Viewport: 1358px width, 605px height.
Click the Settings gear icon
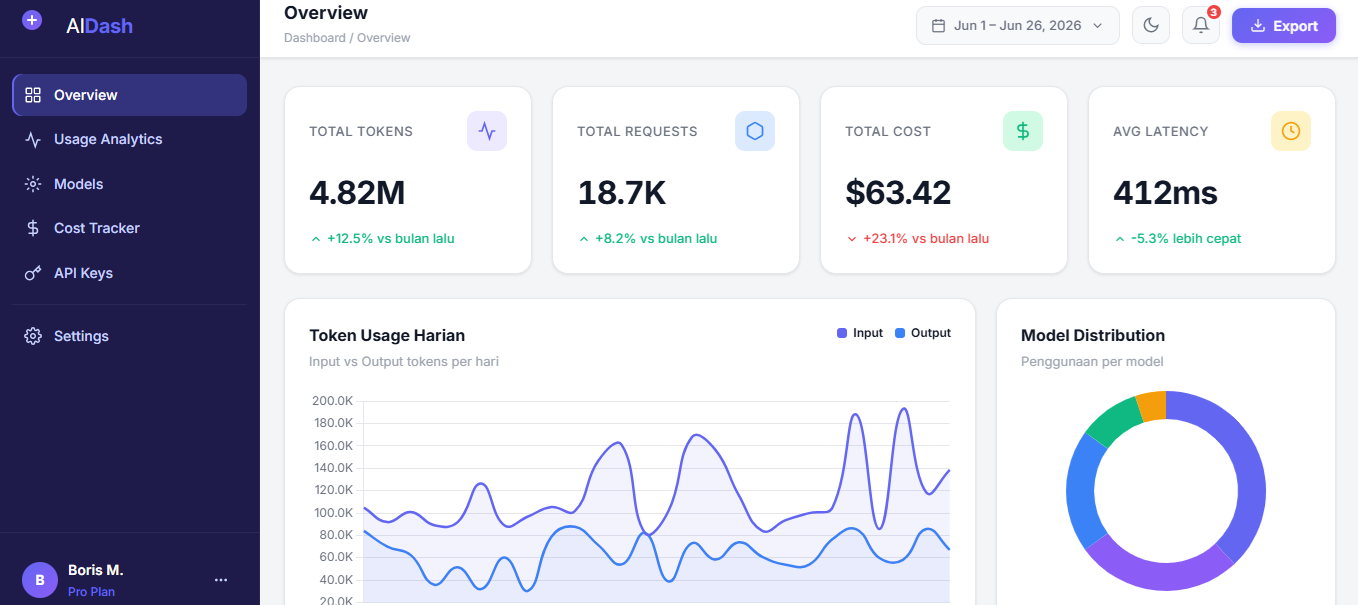coord(33,336)
